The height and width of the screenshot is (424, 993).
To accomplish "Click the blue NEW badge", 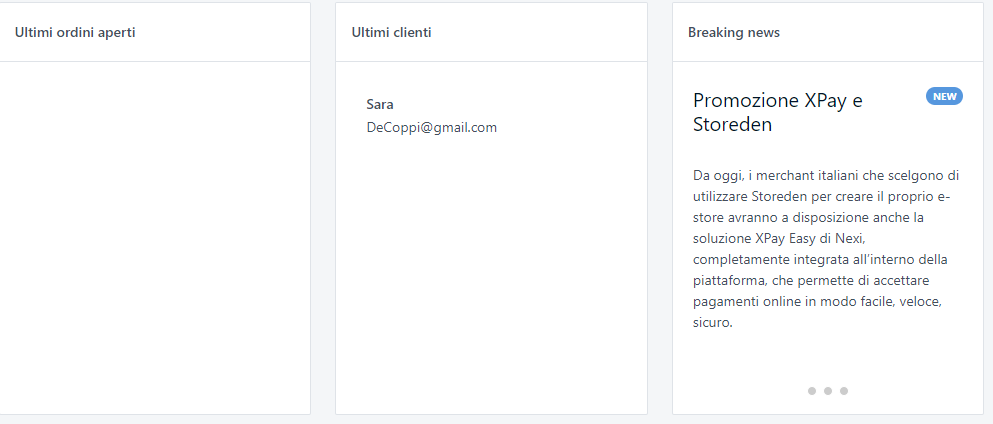I will [944, 96].
